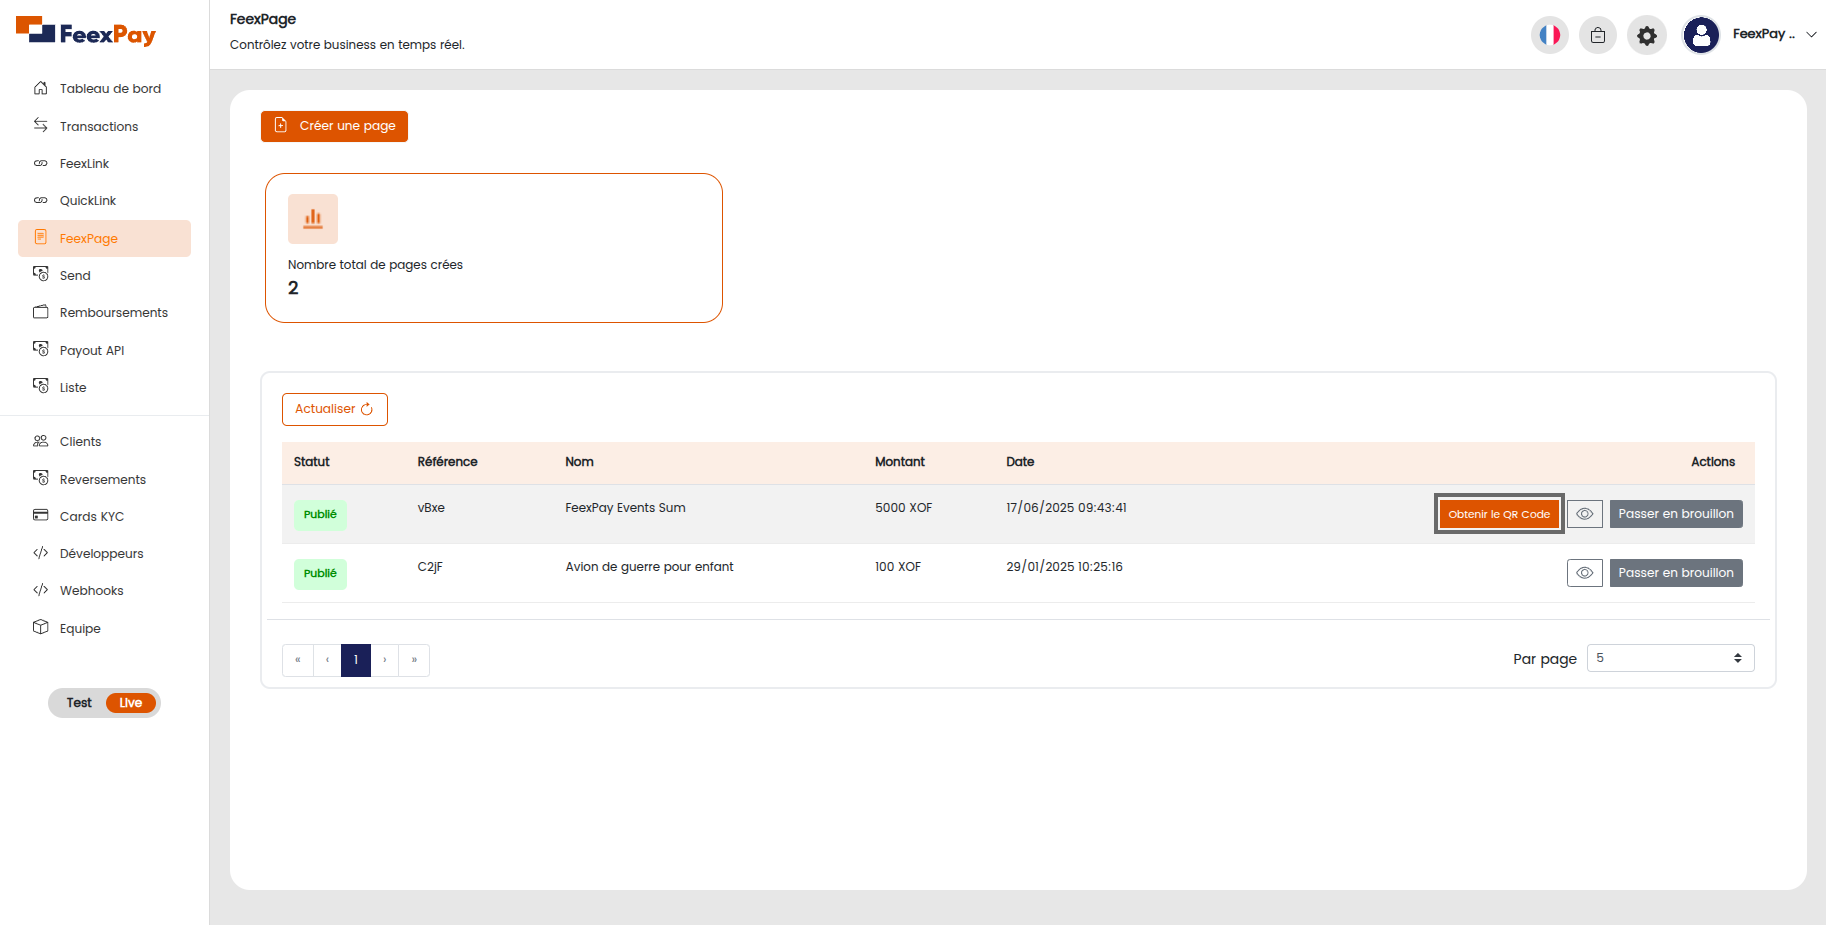Click the 5000 XOF amount cell
The width and height of the screenshot is (1826, 925).
[x=903, y=508]
